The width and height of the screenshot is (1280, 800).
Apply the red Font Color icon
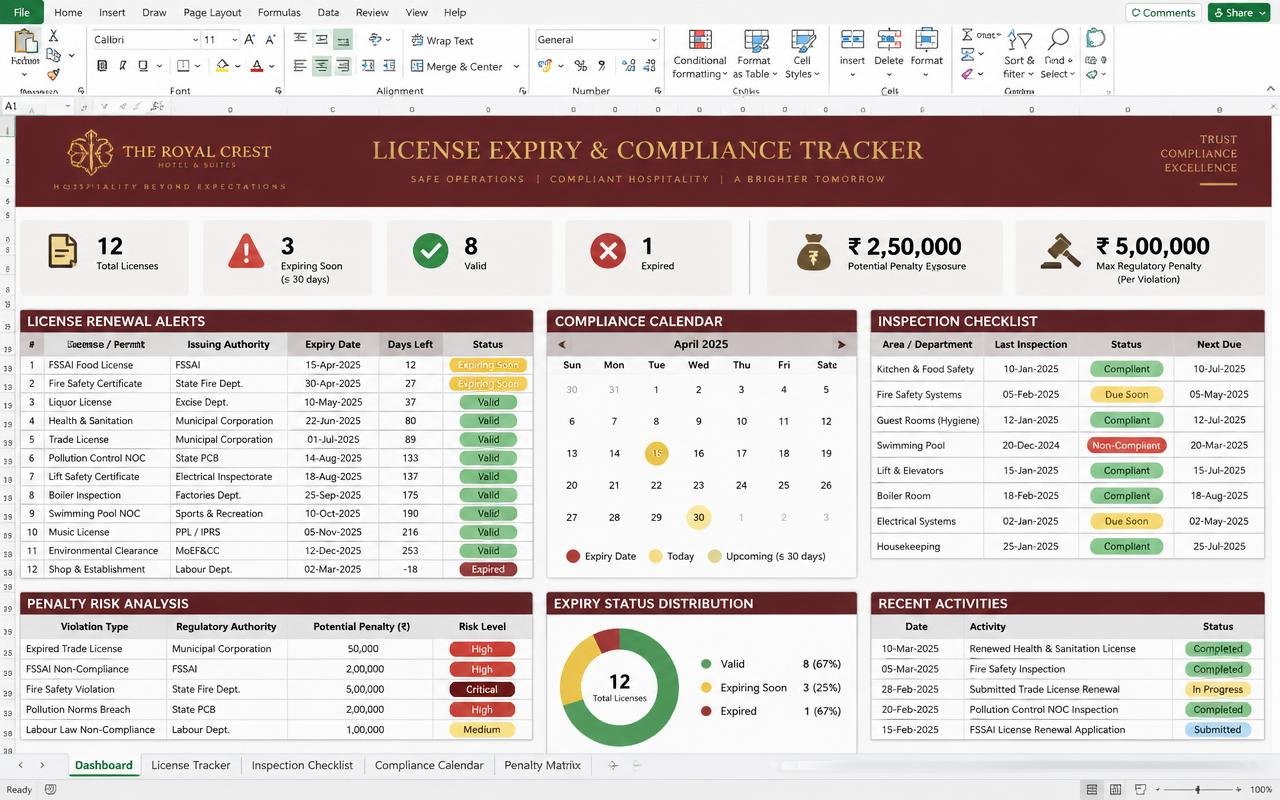pyautogui.click(x=257, y=66)
